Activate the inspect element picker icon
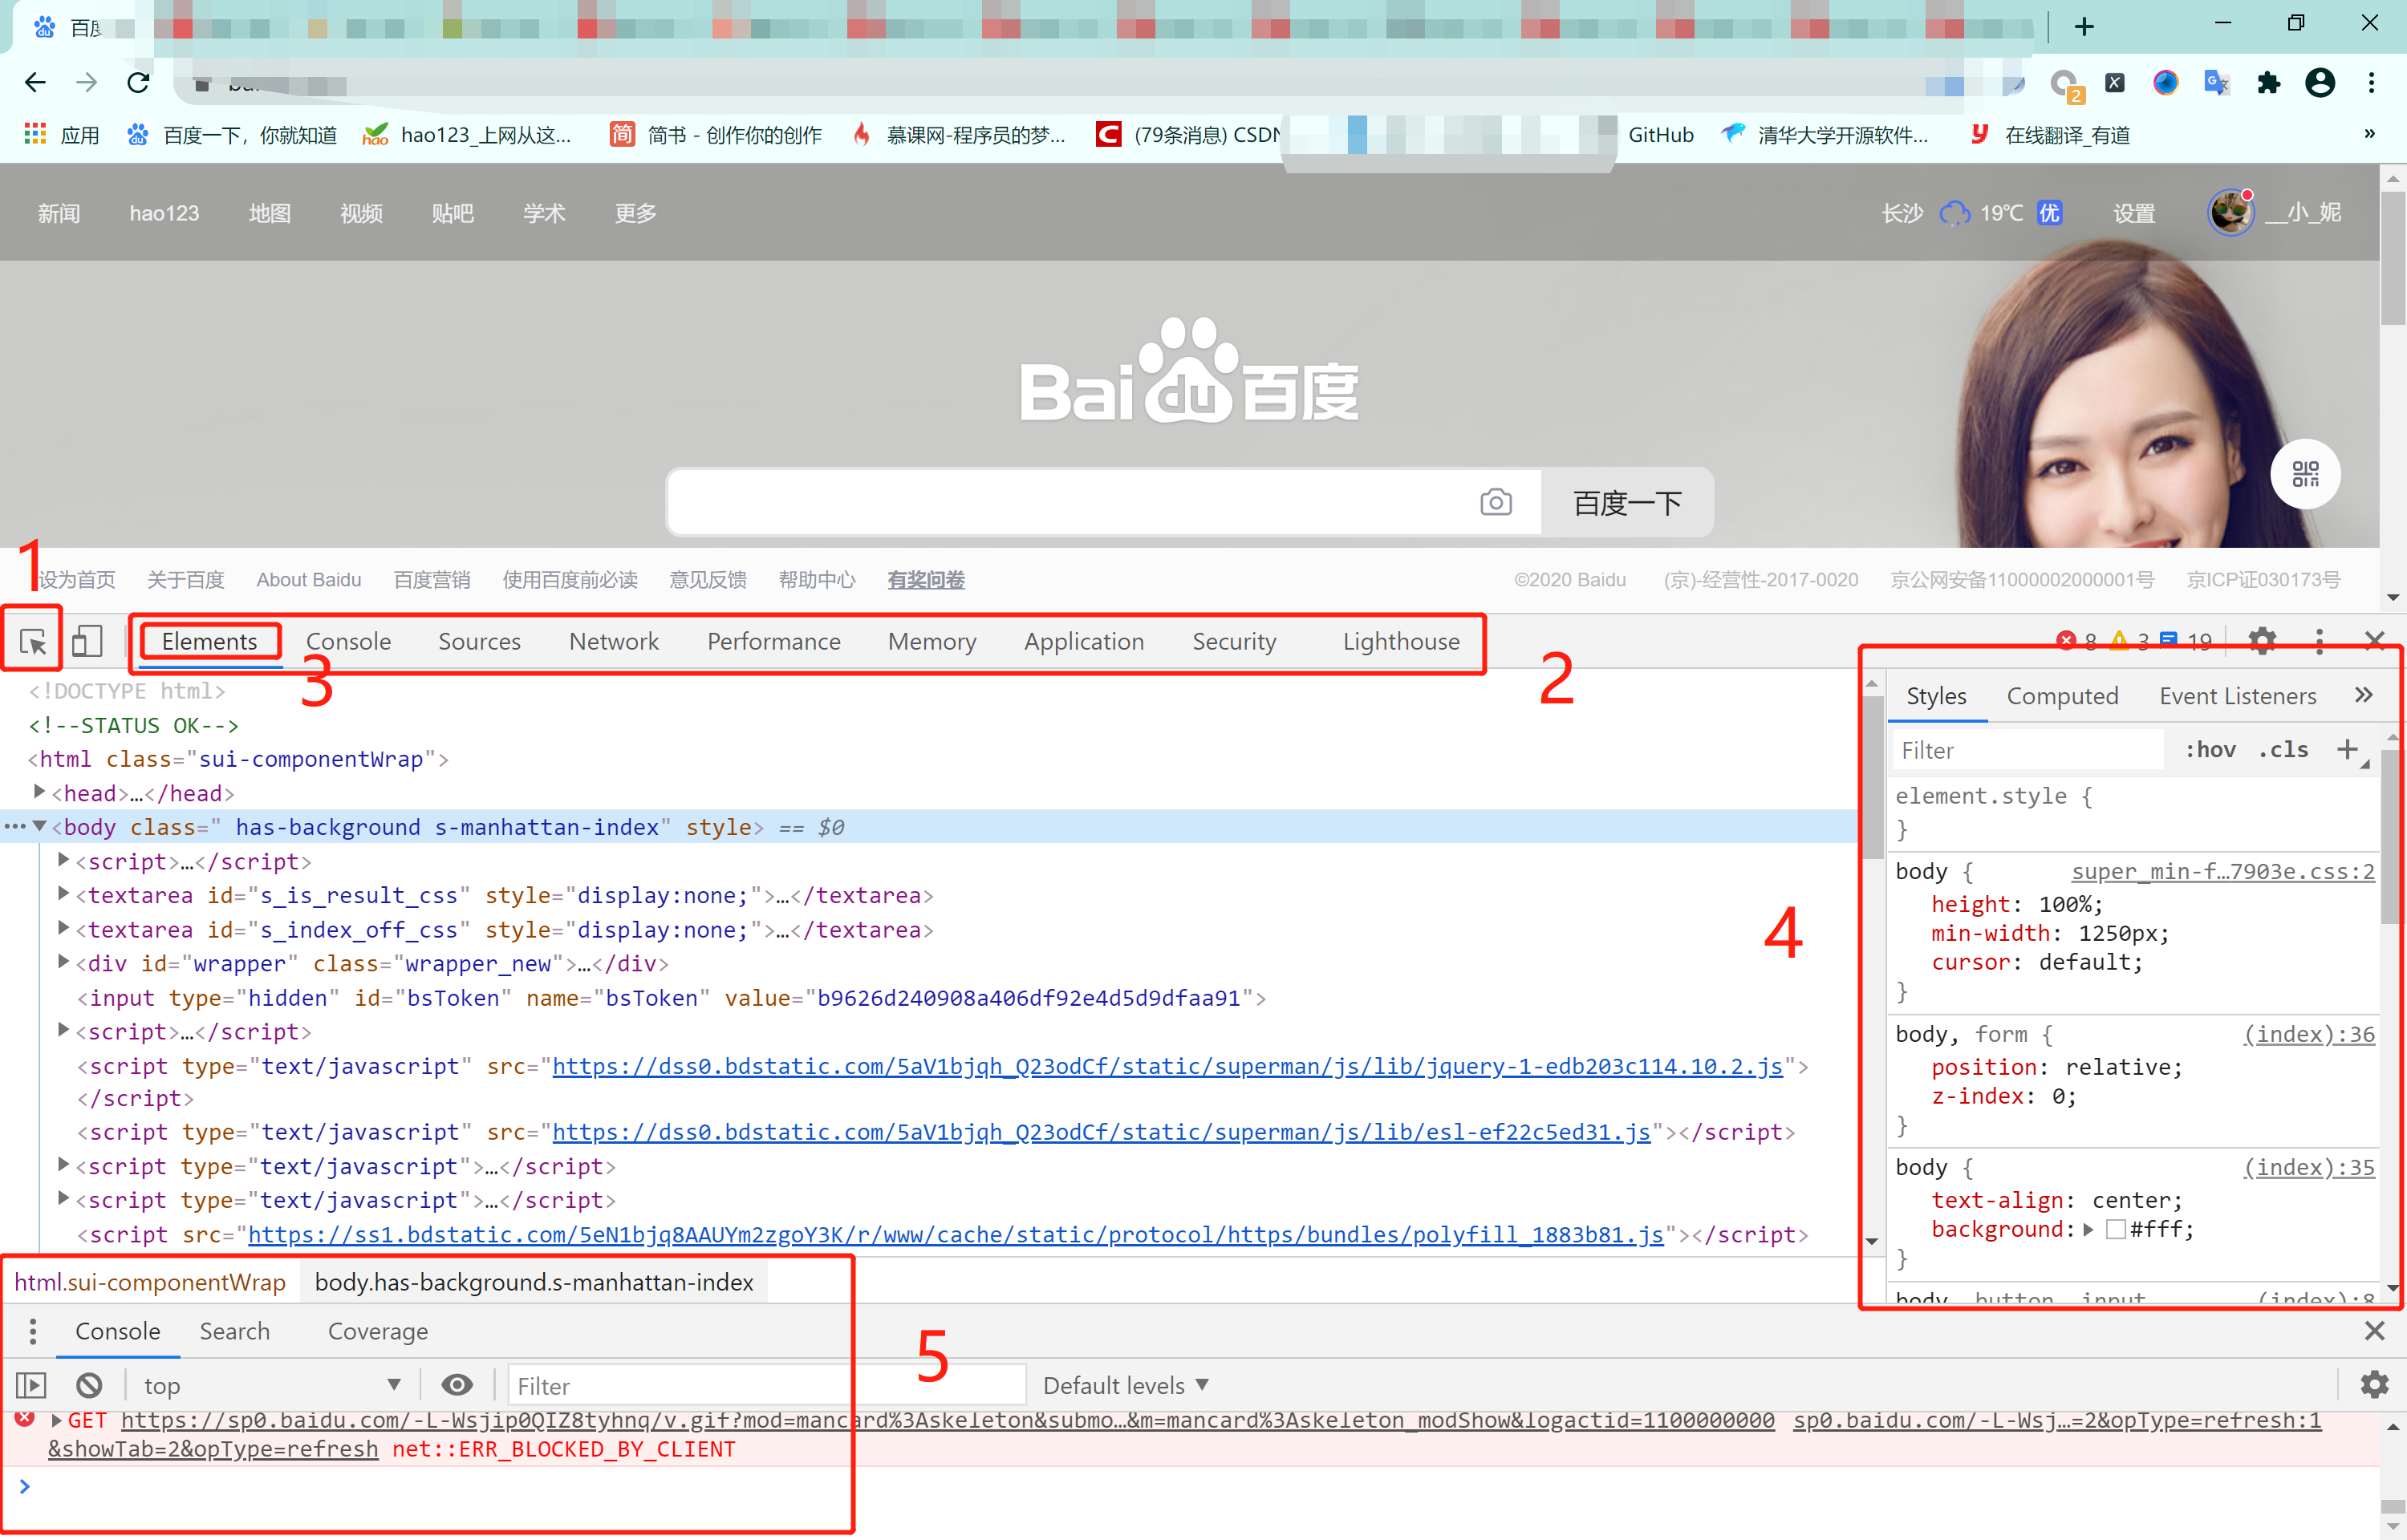The image size is (2407, 1540). coord(33,641)
